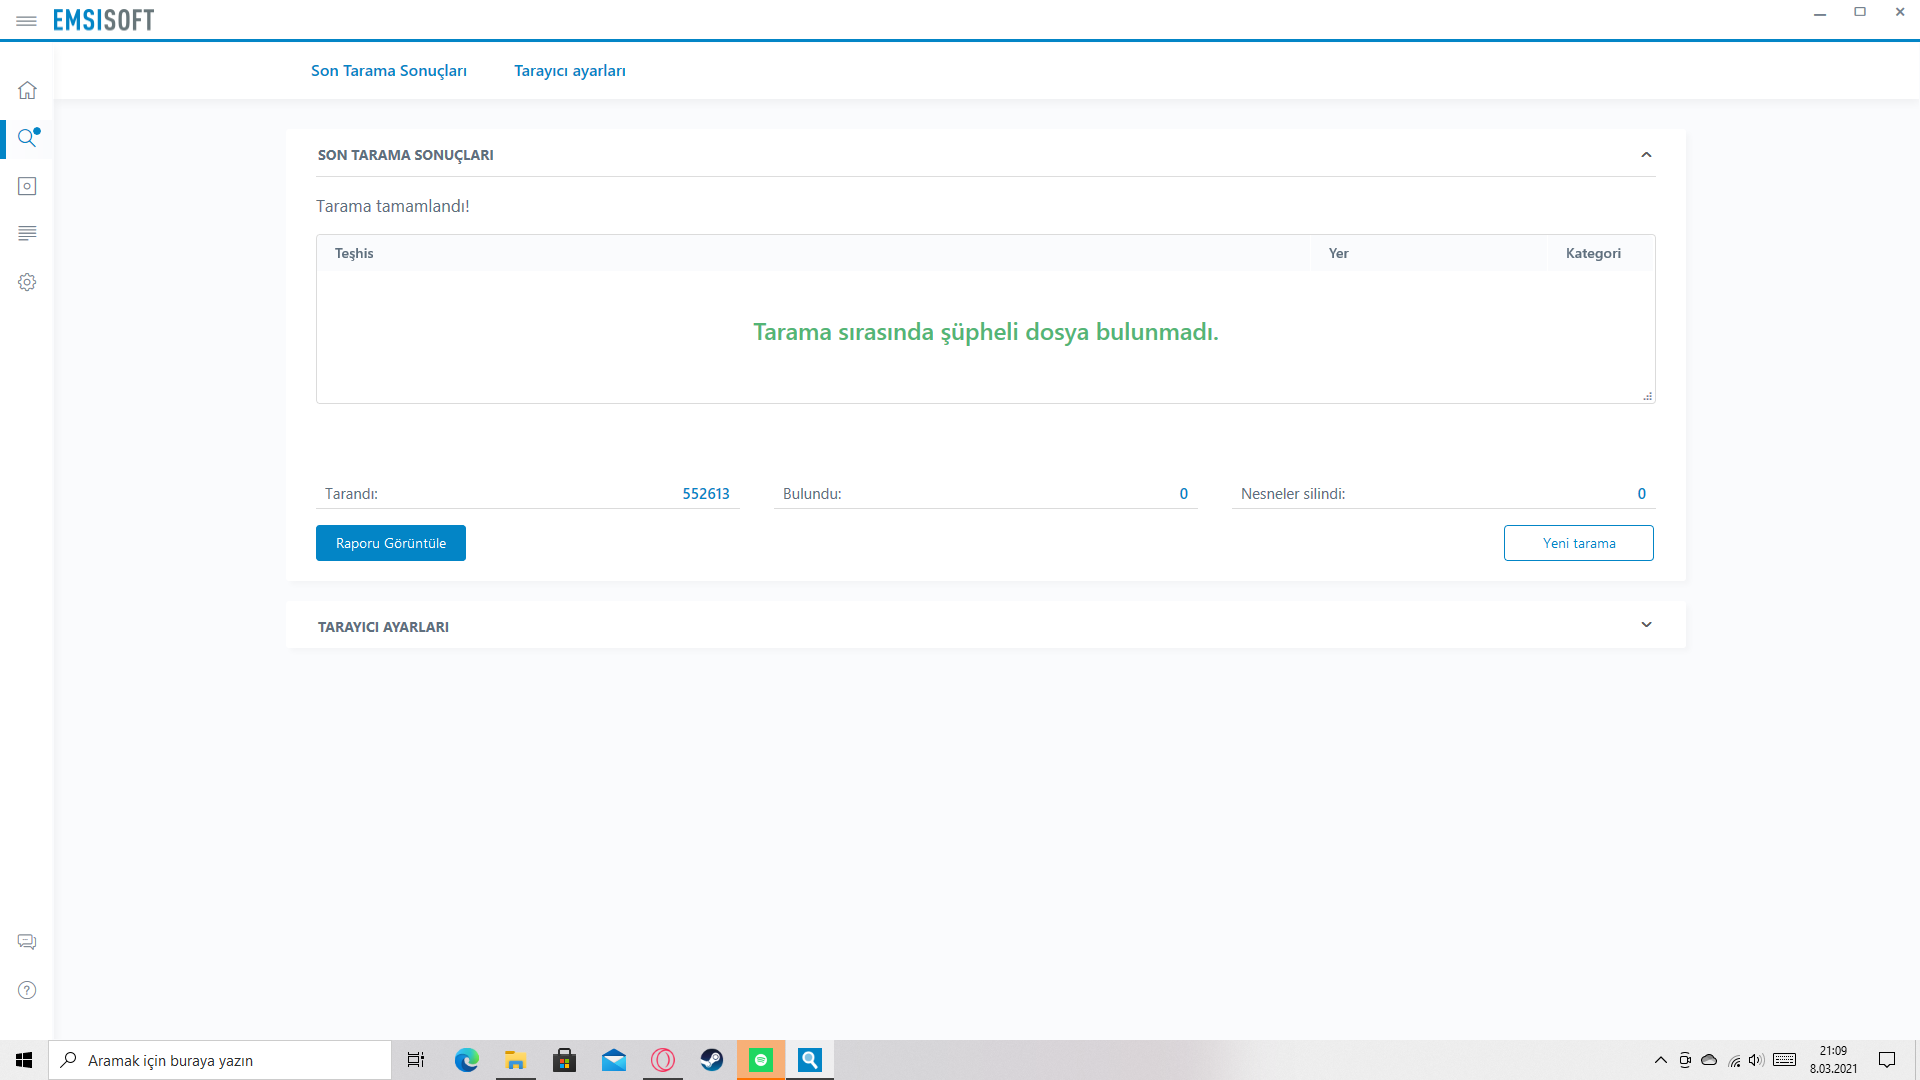Image resolution: width=1920 pixels, height=1080 pixels.
Task: Show hidden system tray icons
Action: pyautogui.click(x=1660, y=1060)
